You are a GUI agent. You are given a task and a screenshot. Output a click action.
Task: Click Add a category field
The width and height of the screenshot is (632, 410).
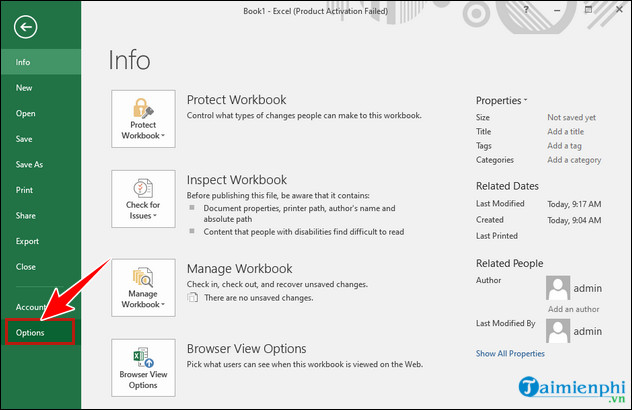(x=574, y=160)
